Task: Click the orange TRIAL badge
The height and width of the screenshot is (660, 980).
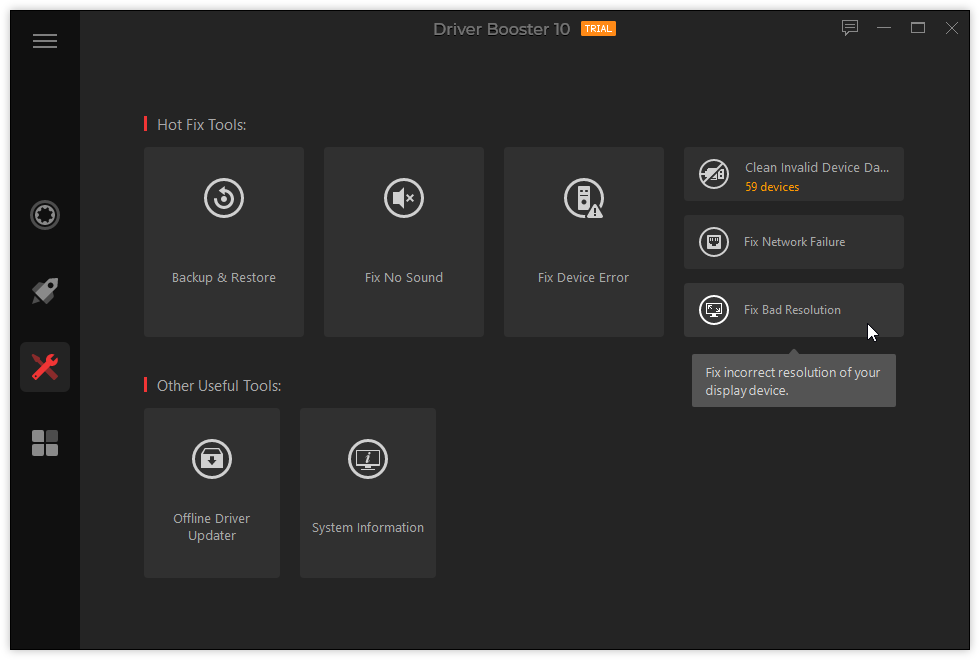Action: [598, 29]
